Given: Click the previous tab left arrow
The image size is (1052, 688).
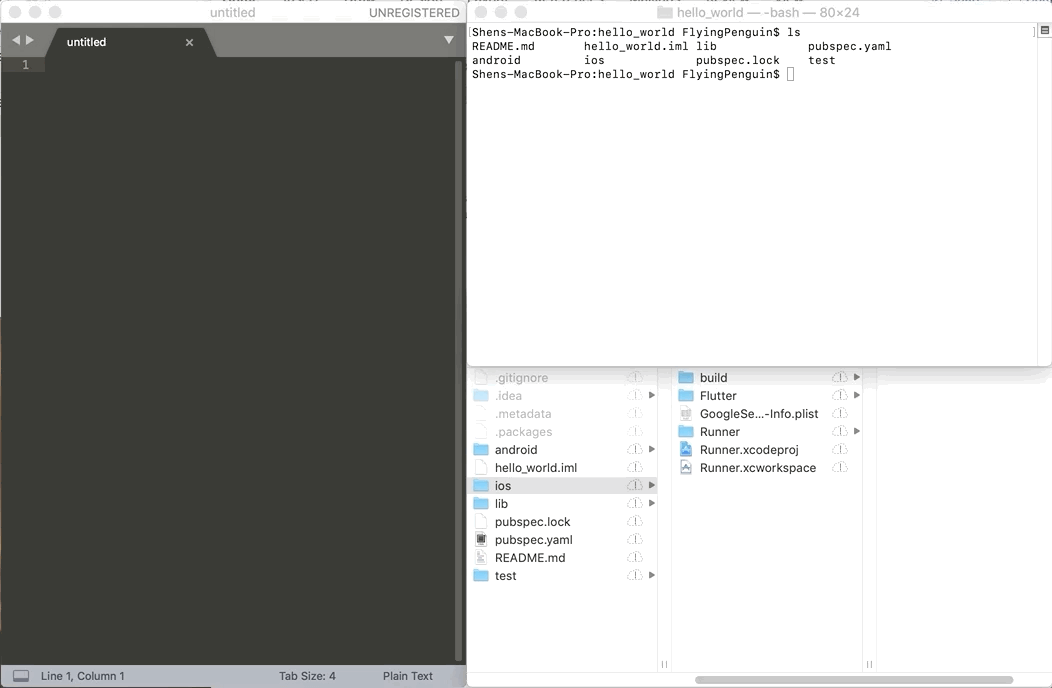Looking at the screenshot, I should [x=16, y=41].
